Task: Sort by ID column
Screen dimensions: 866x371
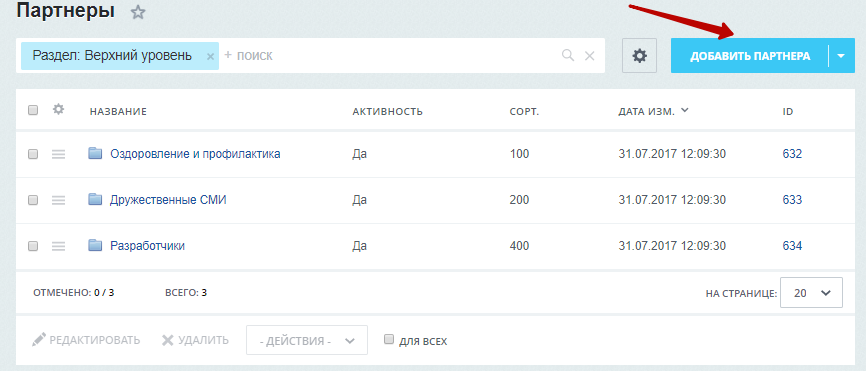Action: 788,112
